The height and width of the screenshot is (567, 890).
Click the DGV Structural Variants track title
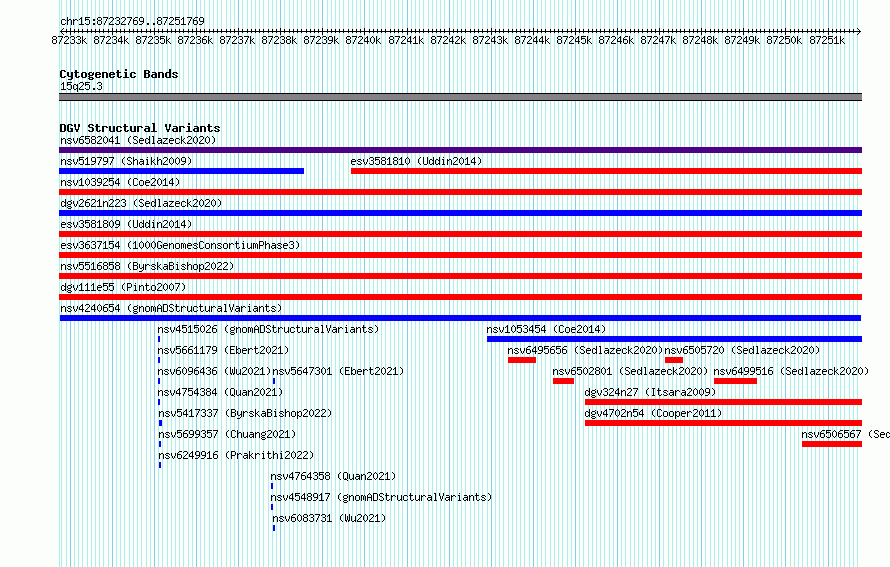click(140, 128)
